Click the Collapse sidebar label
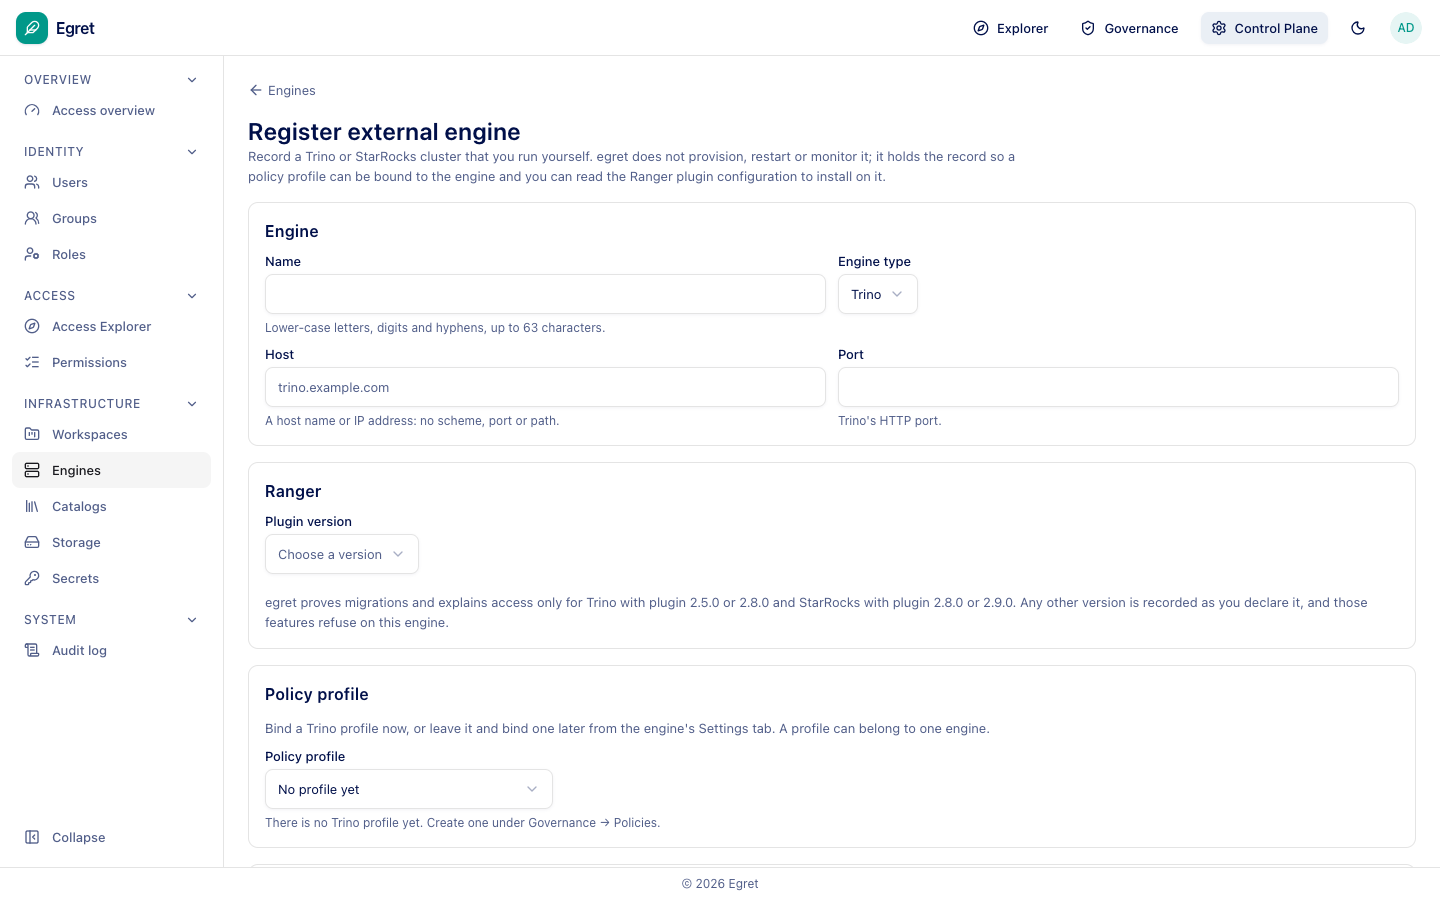The image size is (1440, 900). tap(79, 838)
